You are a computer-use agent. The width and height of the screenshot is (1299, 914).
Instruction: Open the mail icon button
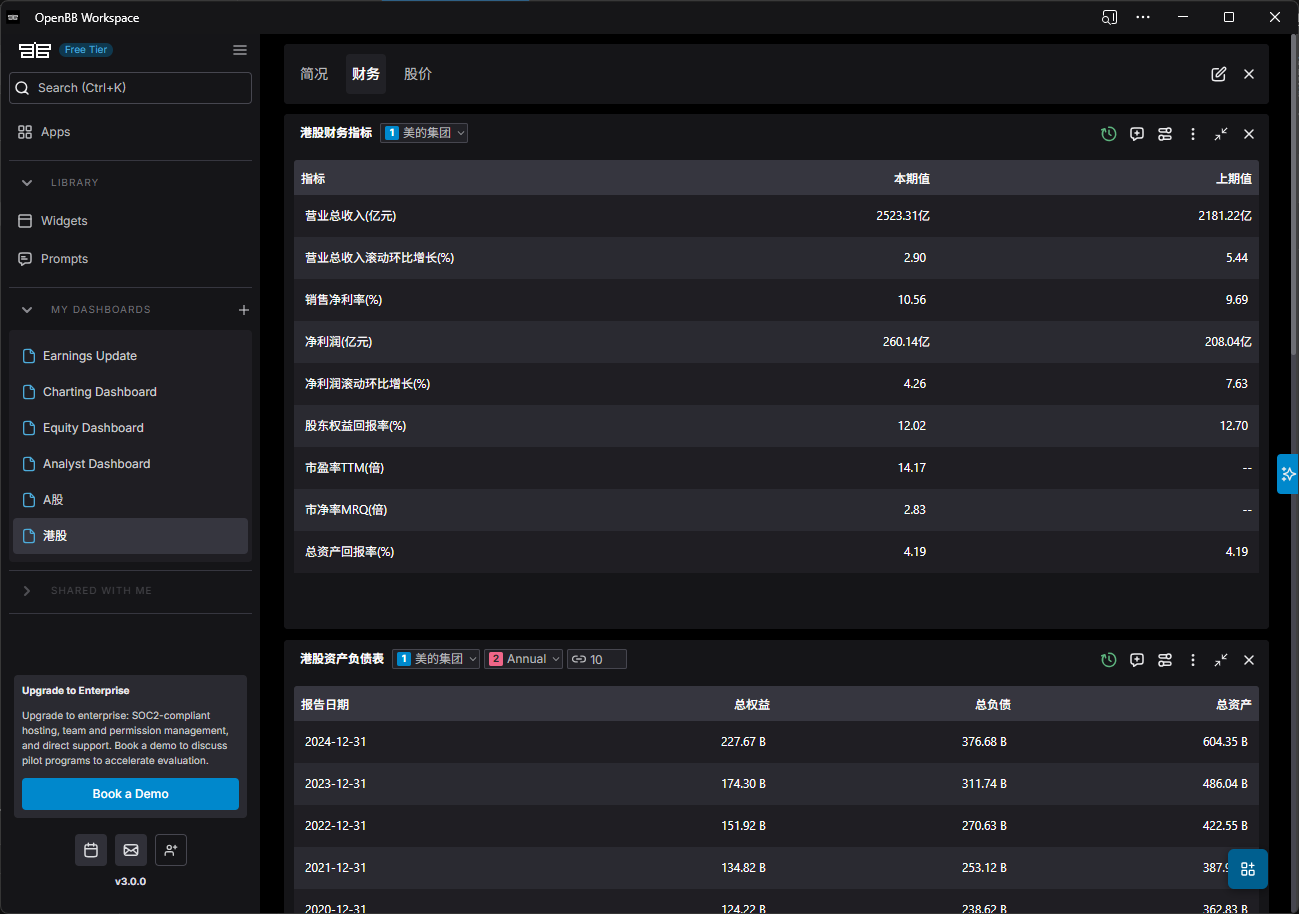[x=131, y=850]
